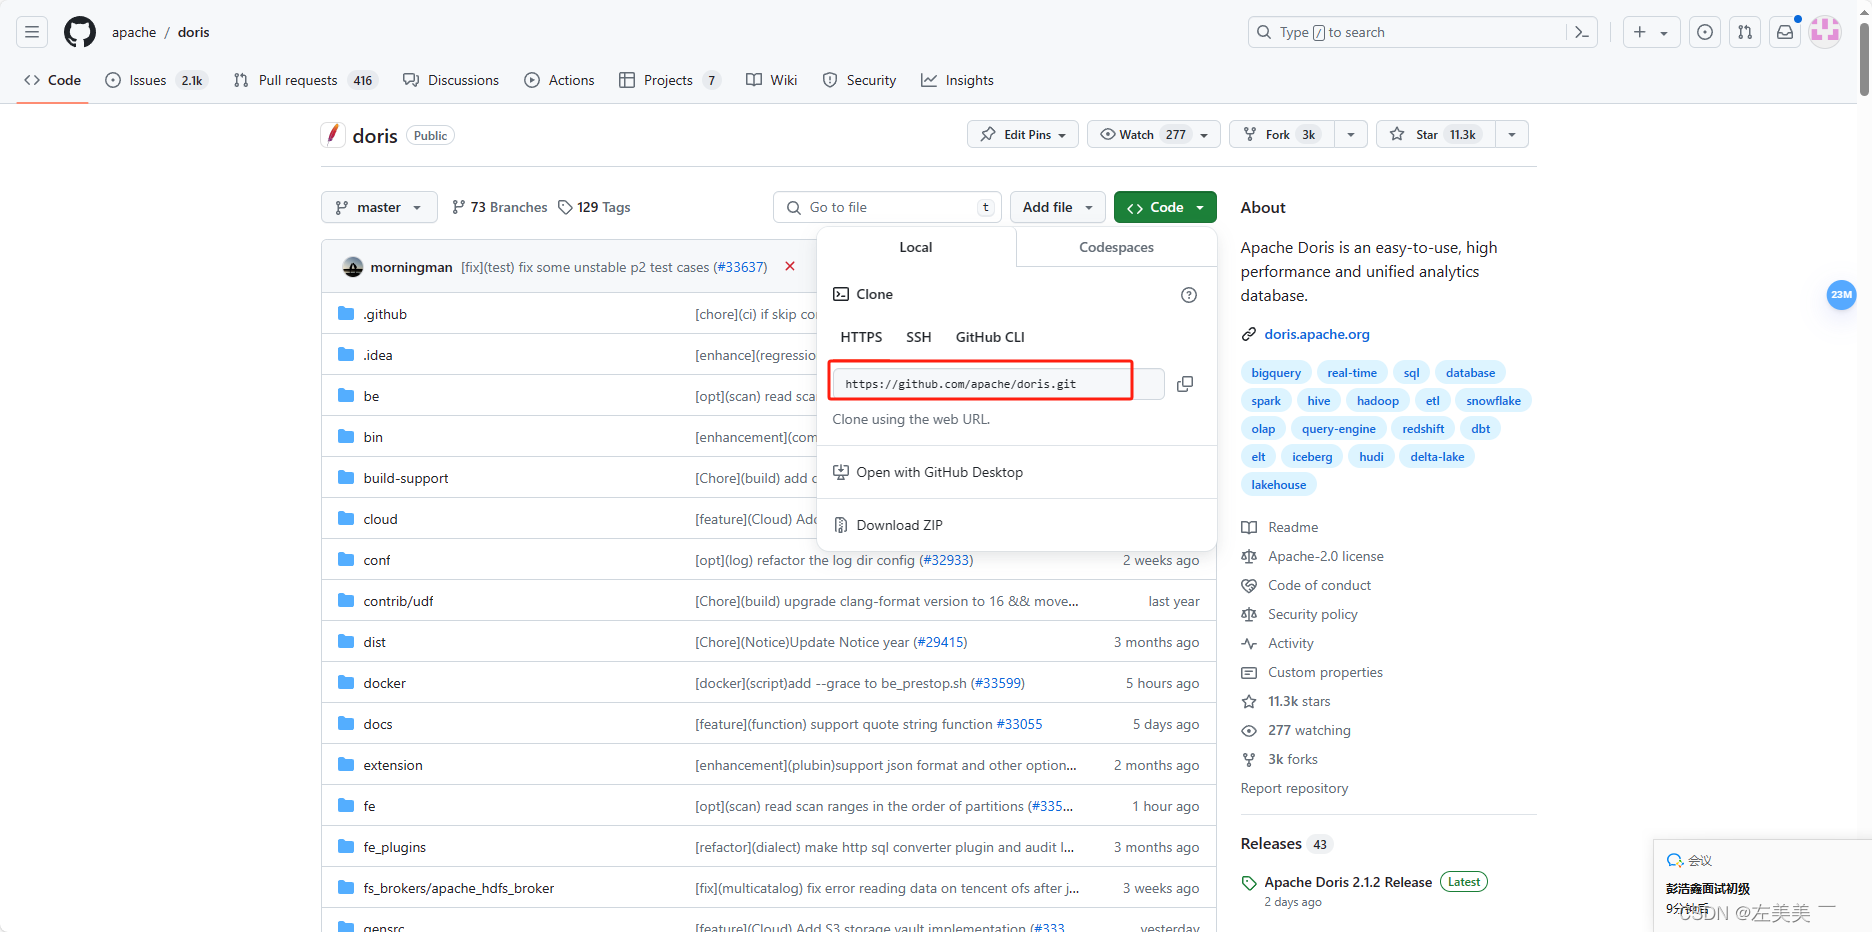Close the commit banner with the X icon
Image resolution: width=1872 pixels, height=932 pixels.
coord(789,266)
